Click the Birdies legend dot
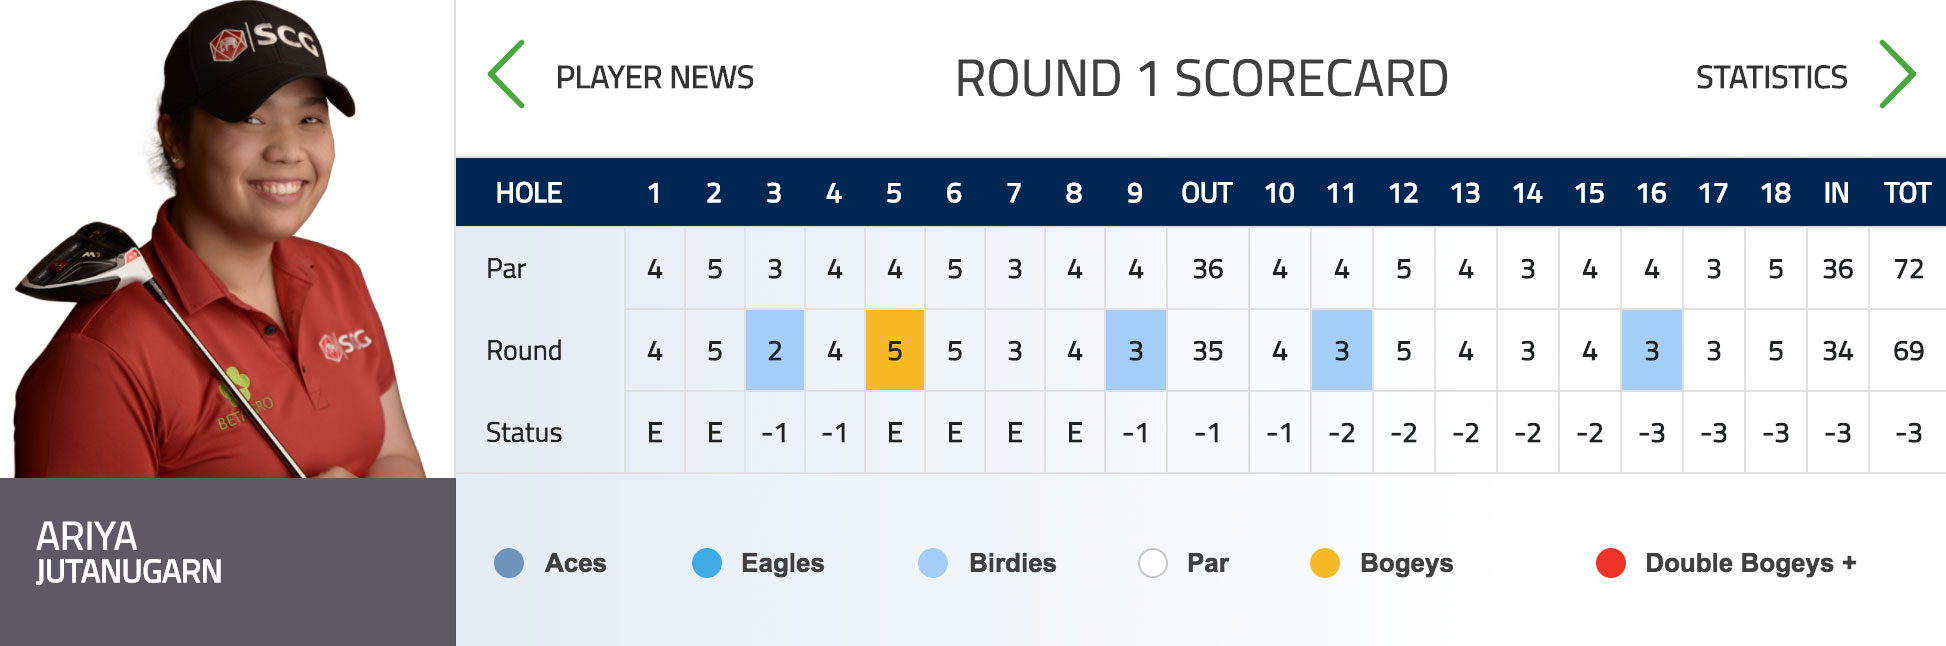This screenshot has height=646, width=1946. (x=930, y=563)
